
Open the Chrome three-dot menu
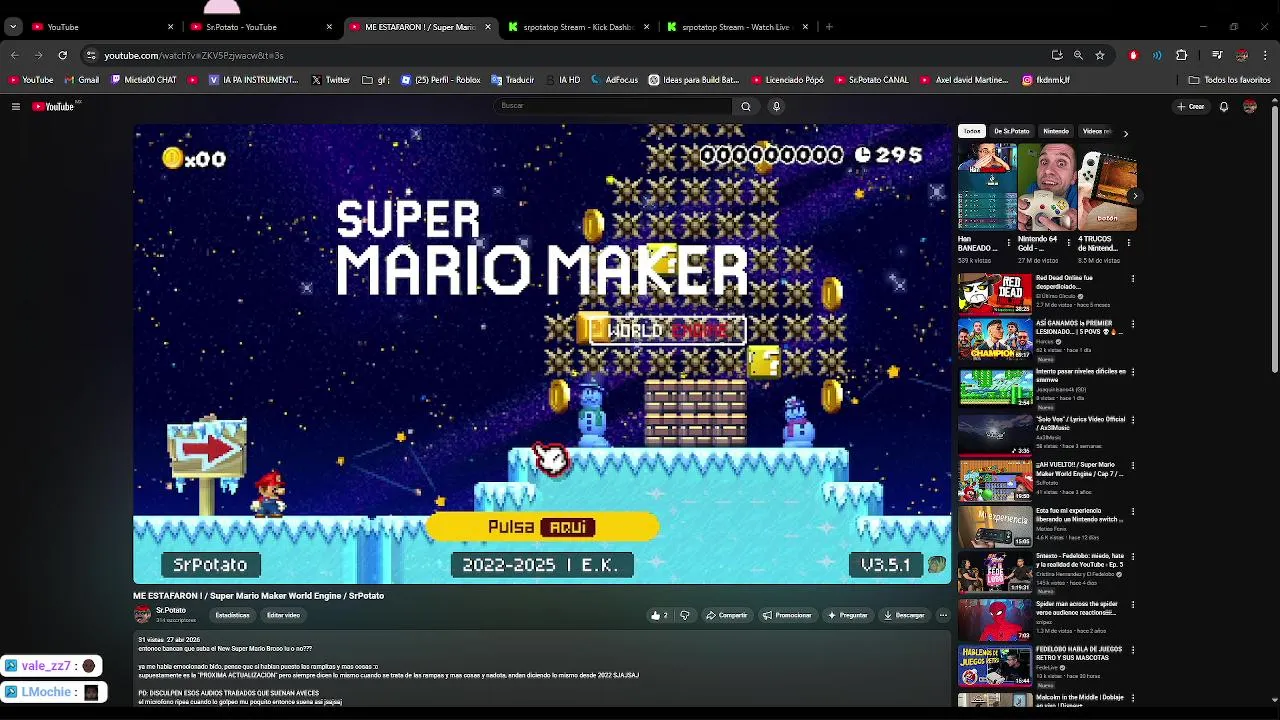tap(1265, 55)
